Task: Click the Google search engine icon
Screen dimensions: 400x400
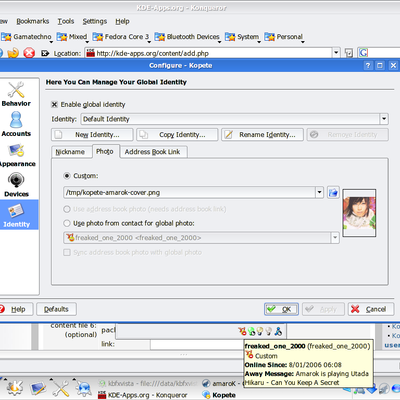Action: (363, 53)
